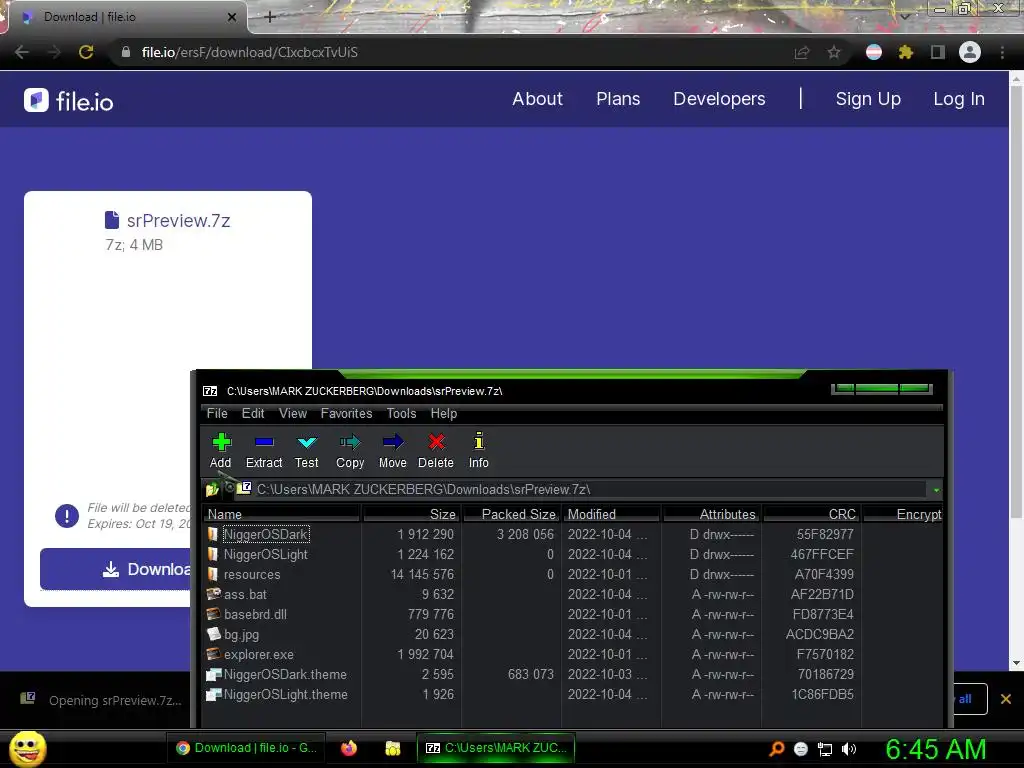Open the Favorites menu in 7-Zip

coord(346,413)
